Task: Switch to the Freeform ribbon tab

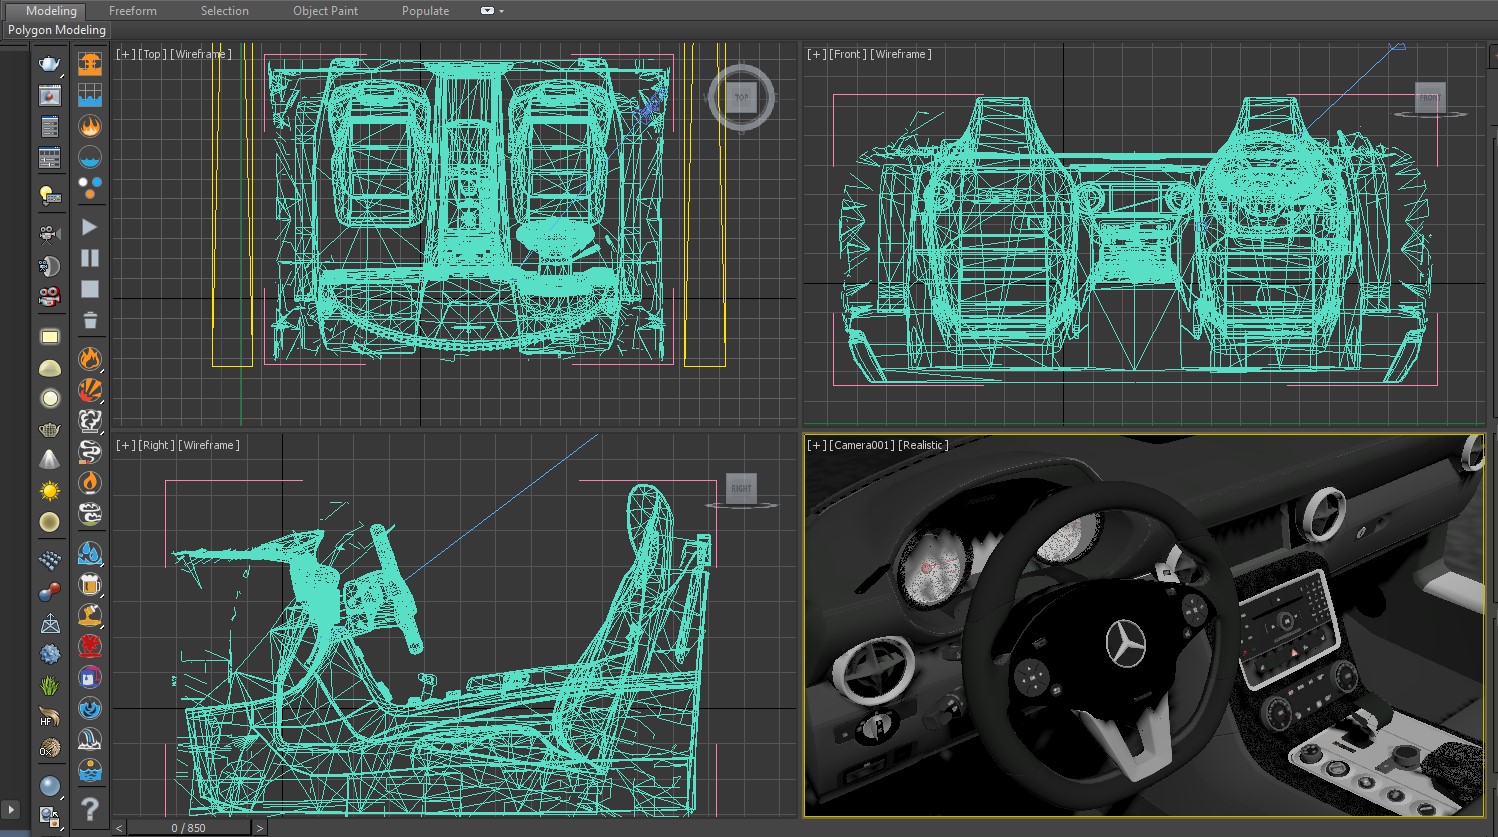Action: coord(133,11)
